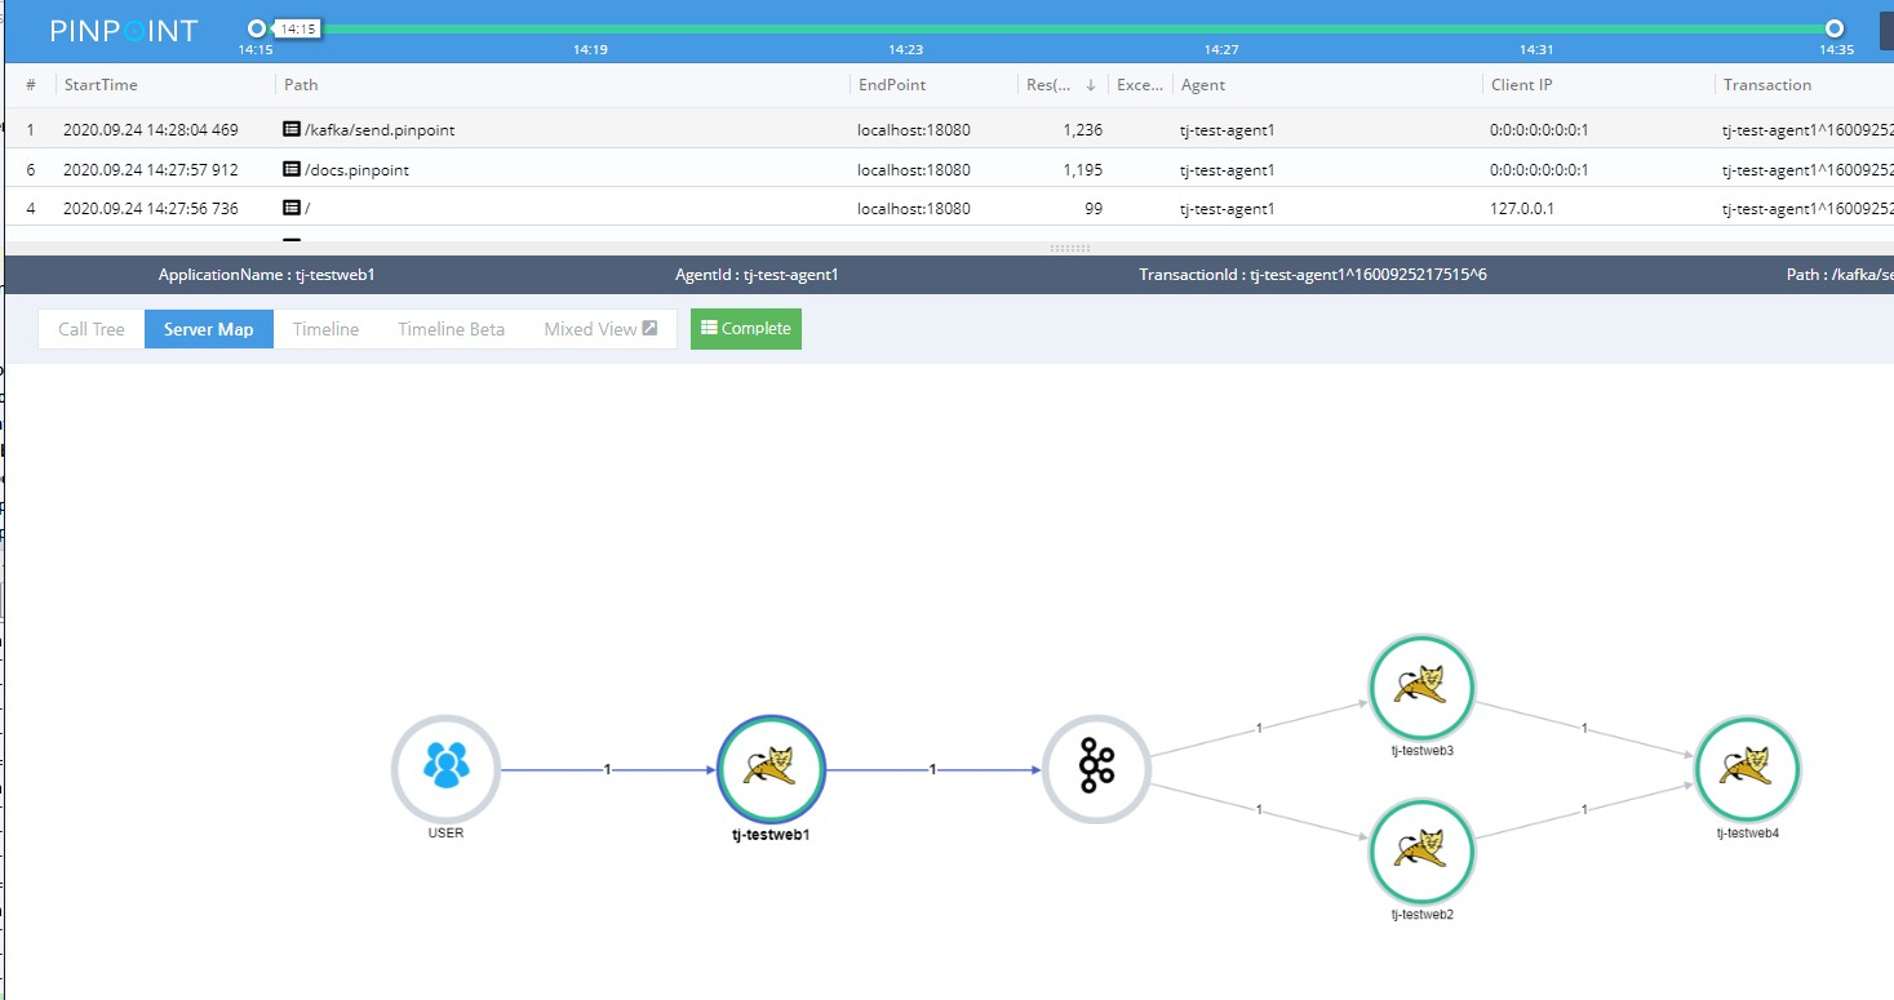1894x1000 pixels.
Task: Click the USER node icon
Action: coord(446,768)
